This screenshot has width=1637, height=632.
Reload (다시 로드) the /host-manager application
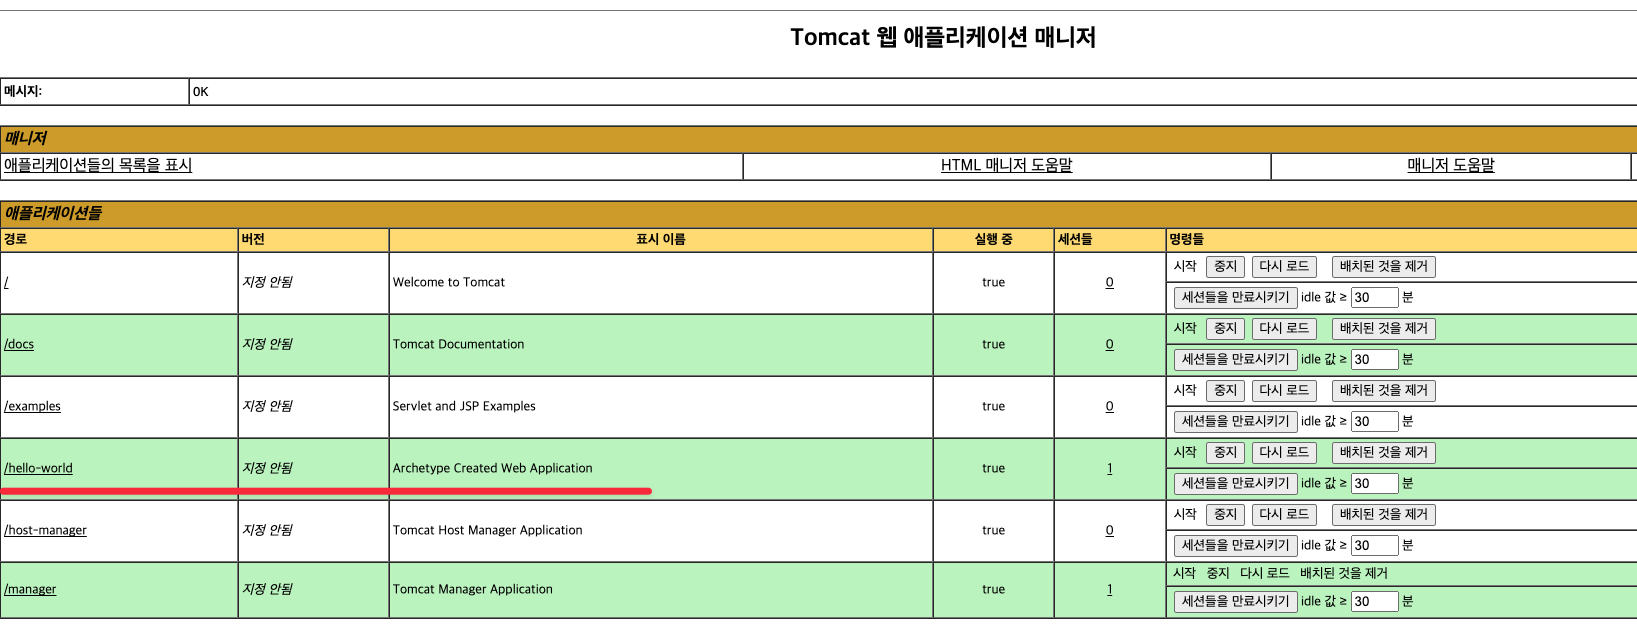pos(1284,515)
